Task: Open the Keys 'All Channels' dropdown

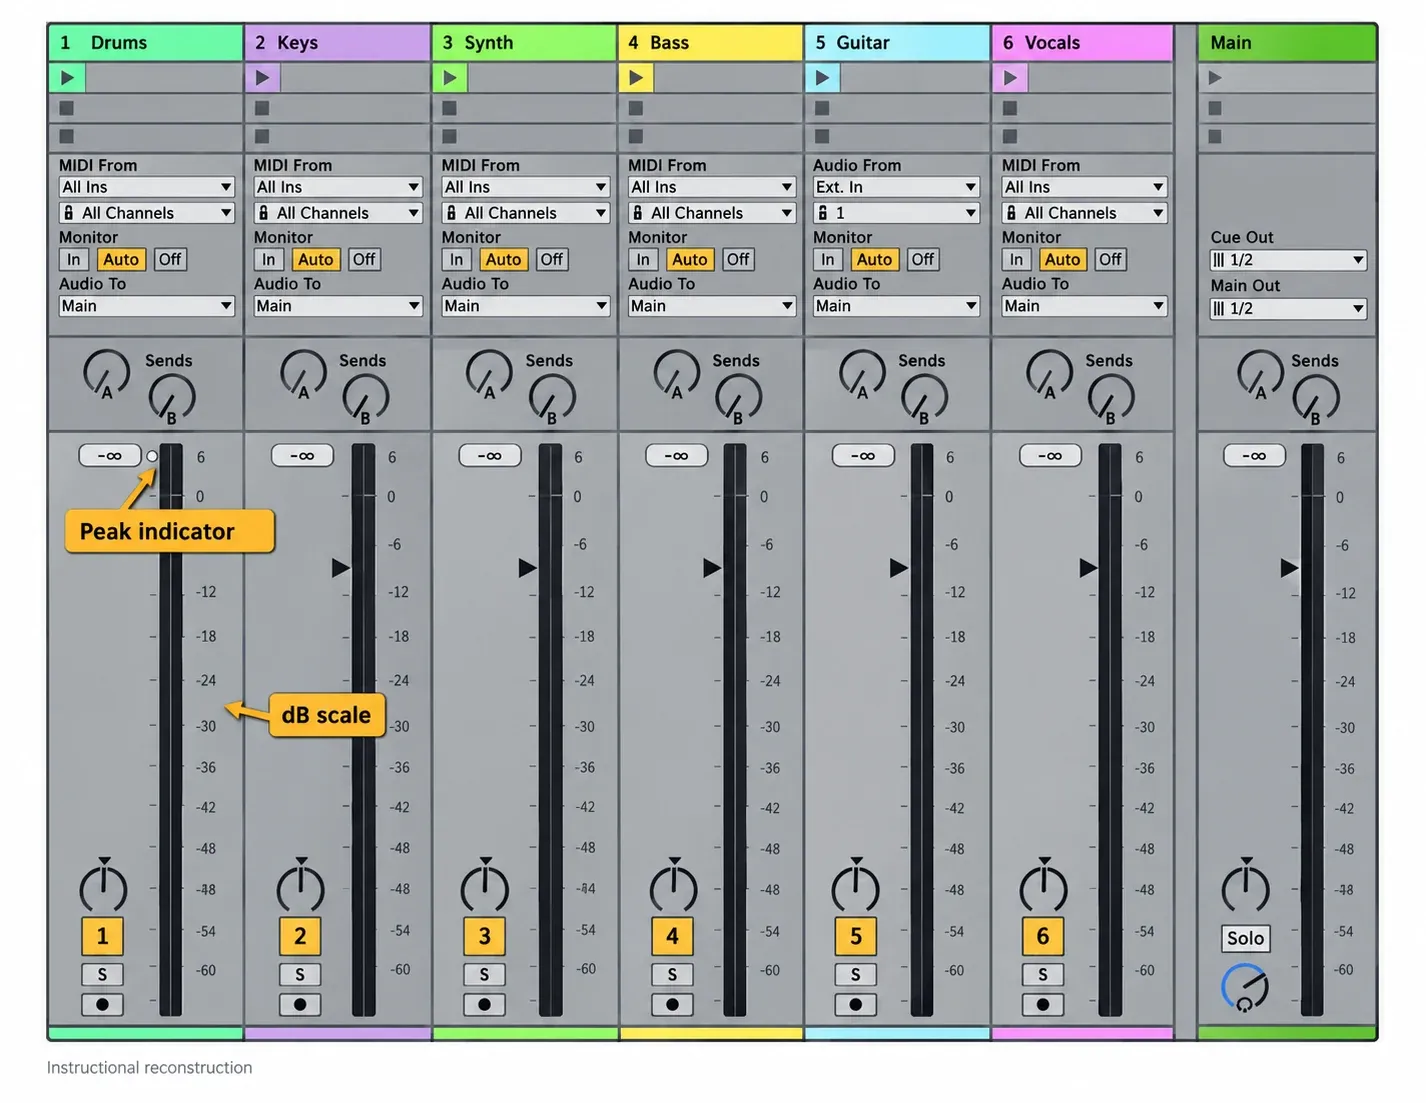Action: point(338,213)
